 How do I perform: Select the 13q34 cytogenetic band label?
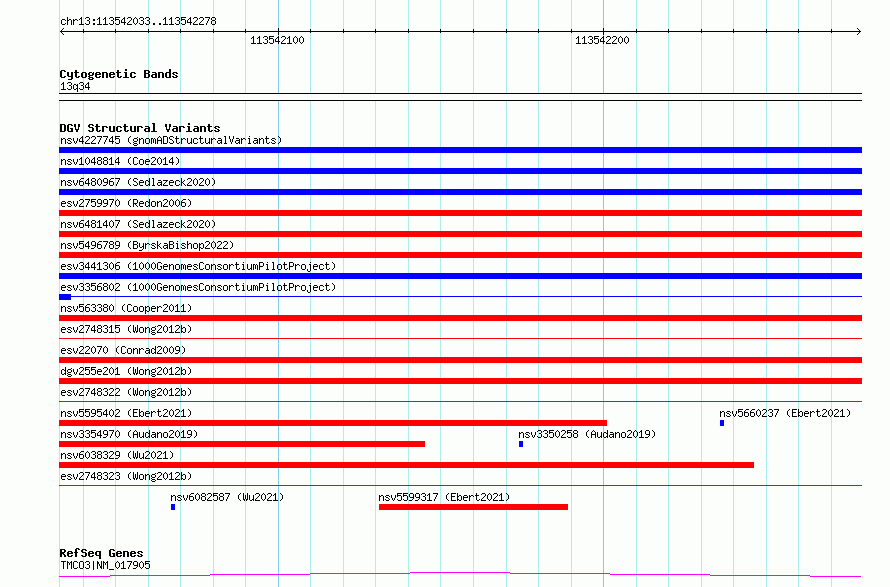point(75,86)
